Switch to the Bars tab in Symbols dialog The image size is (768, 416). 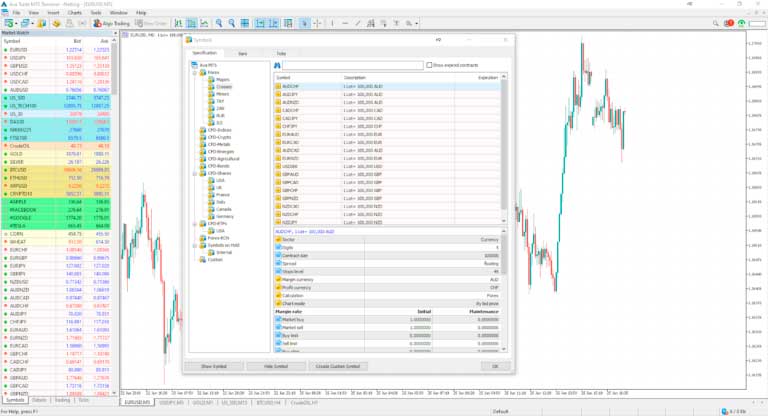tap(242, 53)
